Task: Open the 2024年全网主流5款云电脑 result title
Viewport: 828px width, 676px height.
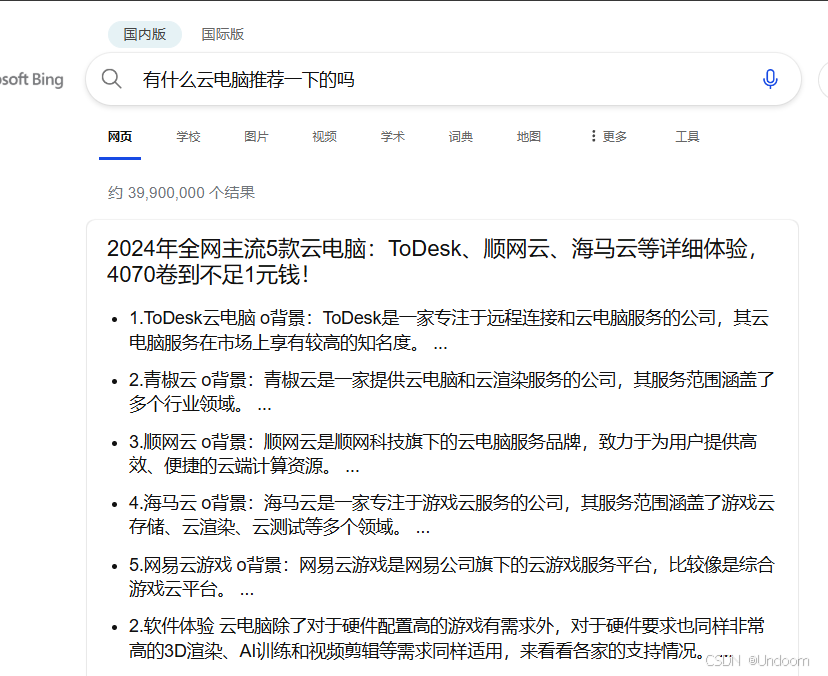Action: coord(432,261)
